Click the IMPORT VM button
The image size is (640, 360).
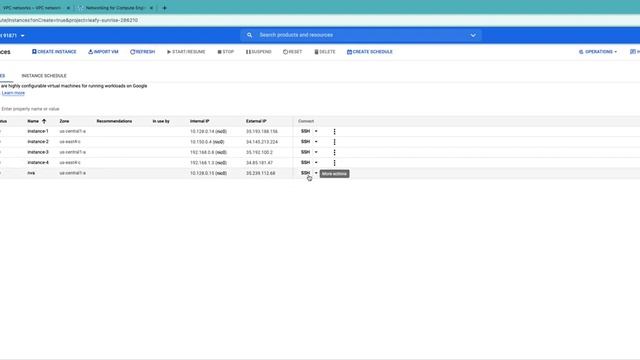[x=103, y=52]
